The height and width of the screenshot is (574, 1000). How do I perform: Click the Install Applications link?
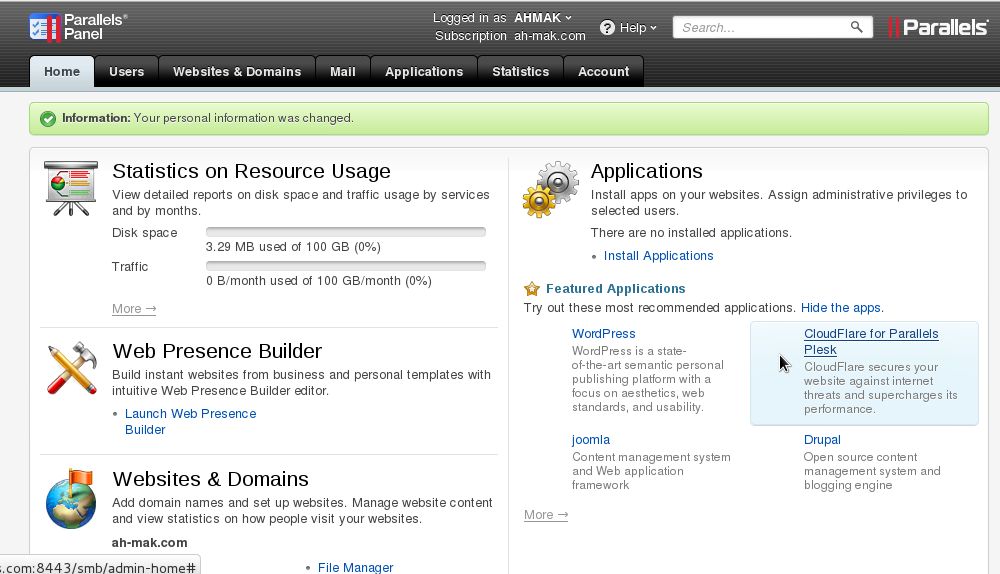pyautogui.click(x=658, y=256)
